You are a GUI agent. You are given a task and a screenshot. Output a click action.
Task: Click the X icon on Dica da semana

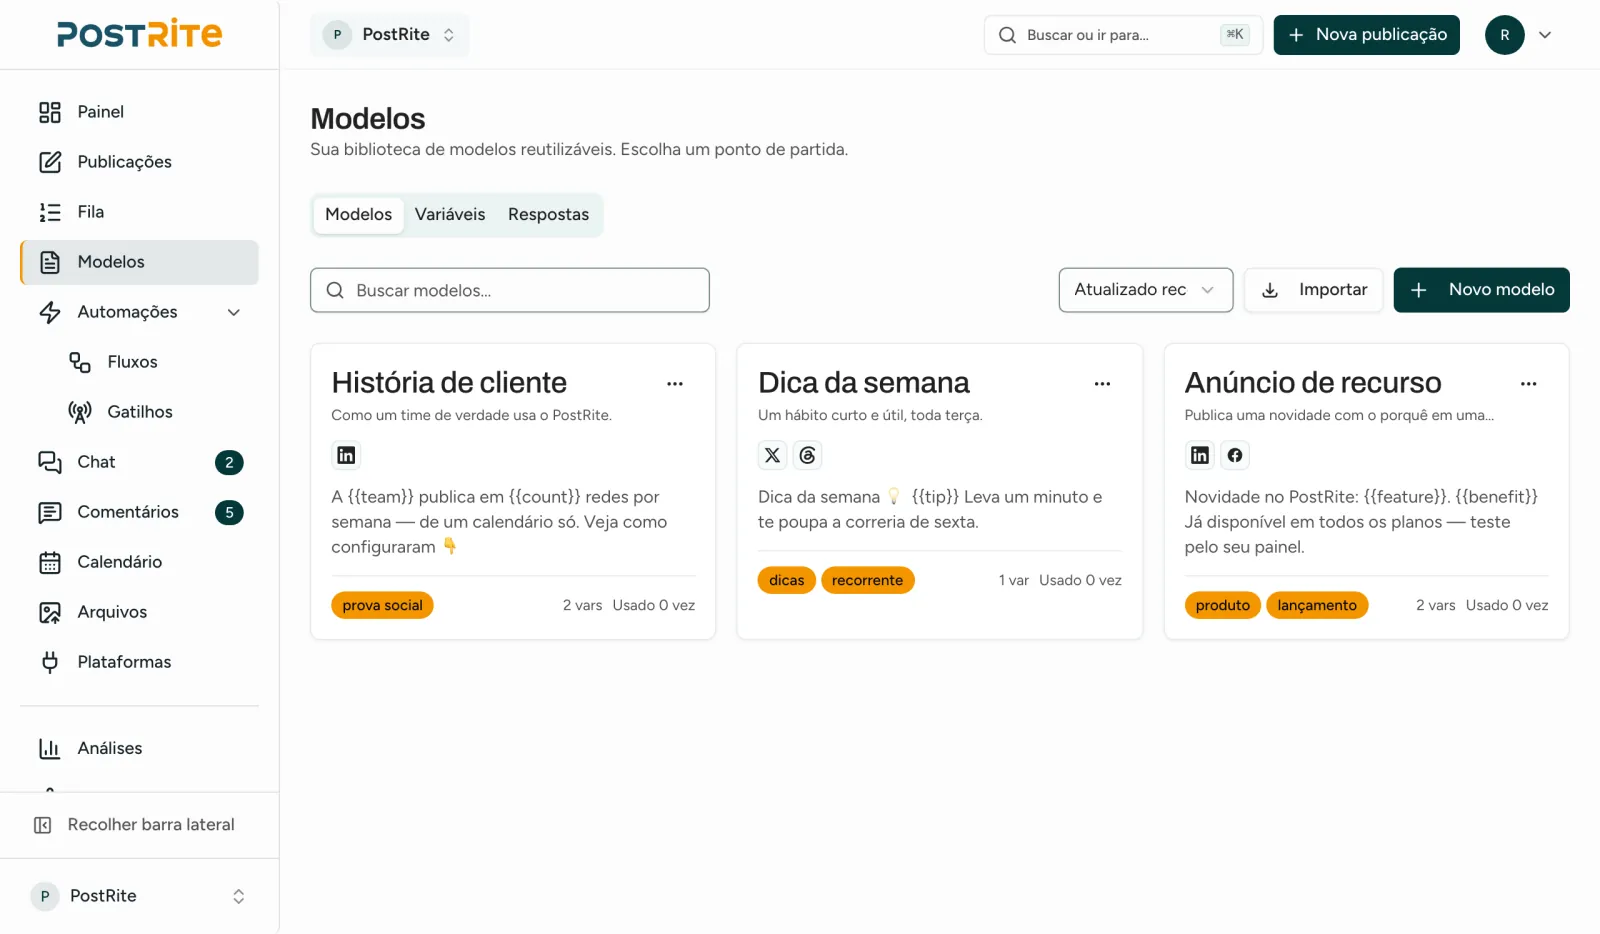(x=772, y=456)
